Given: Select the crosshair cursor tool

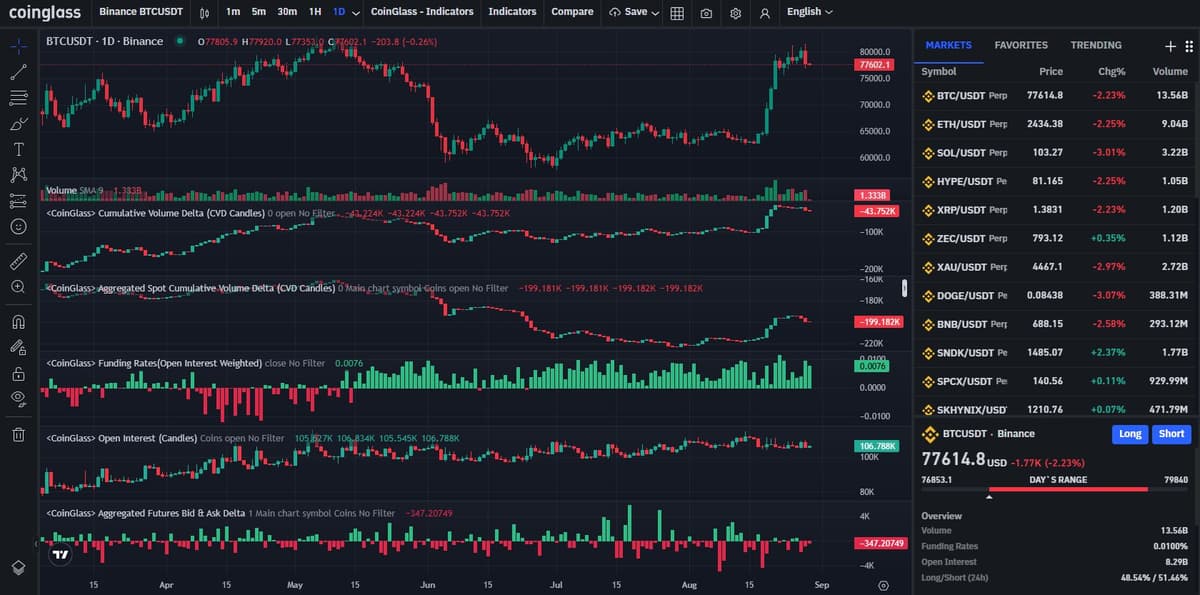Looking at the screenshot, I should [x=18, y=46].
